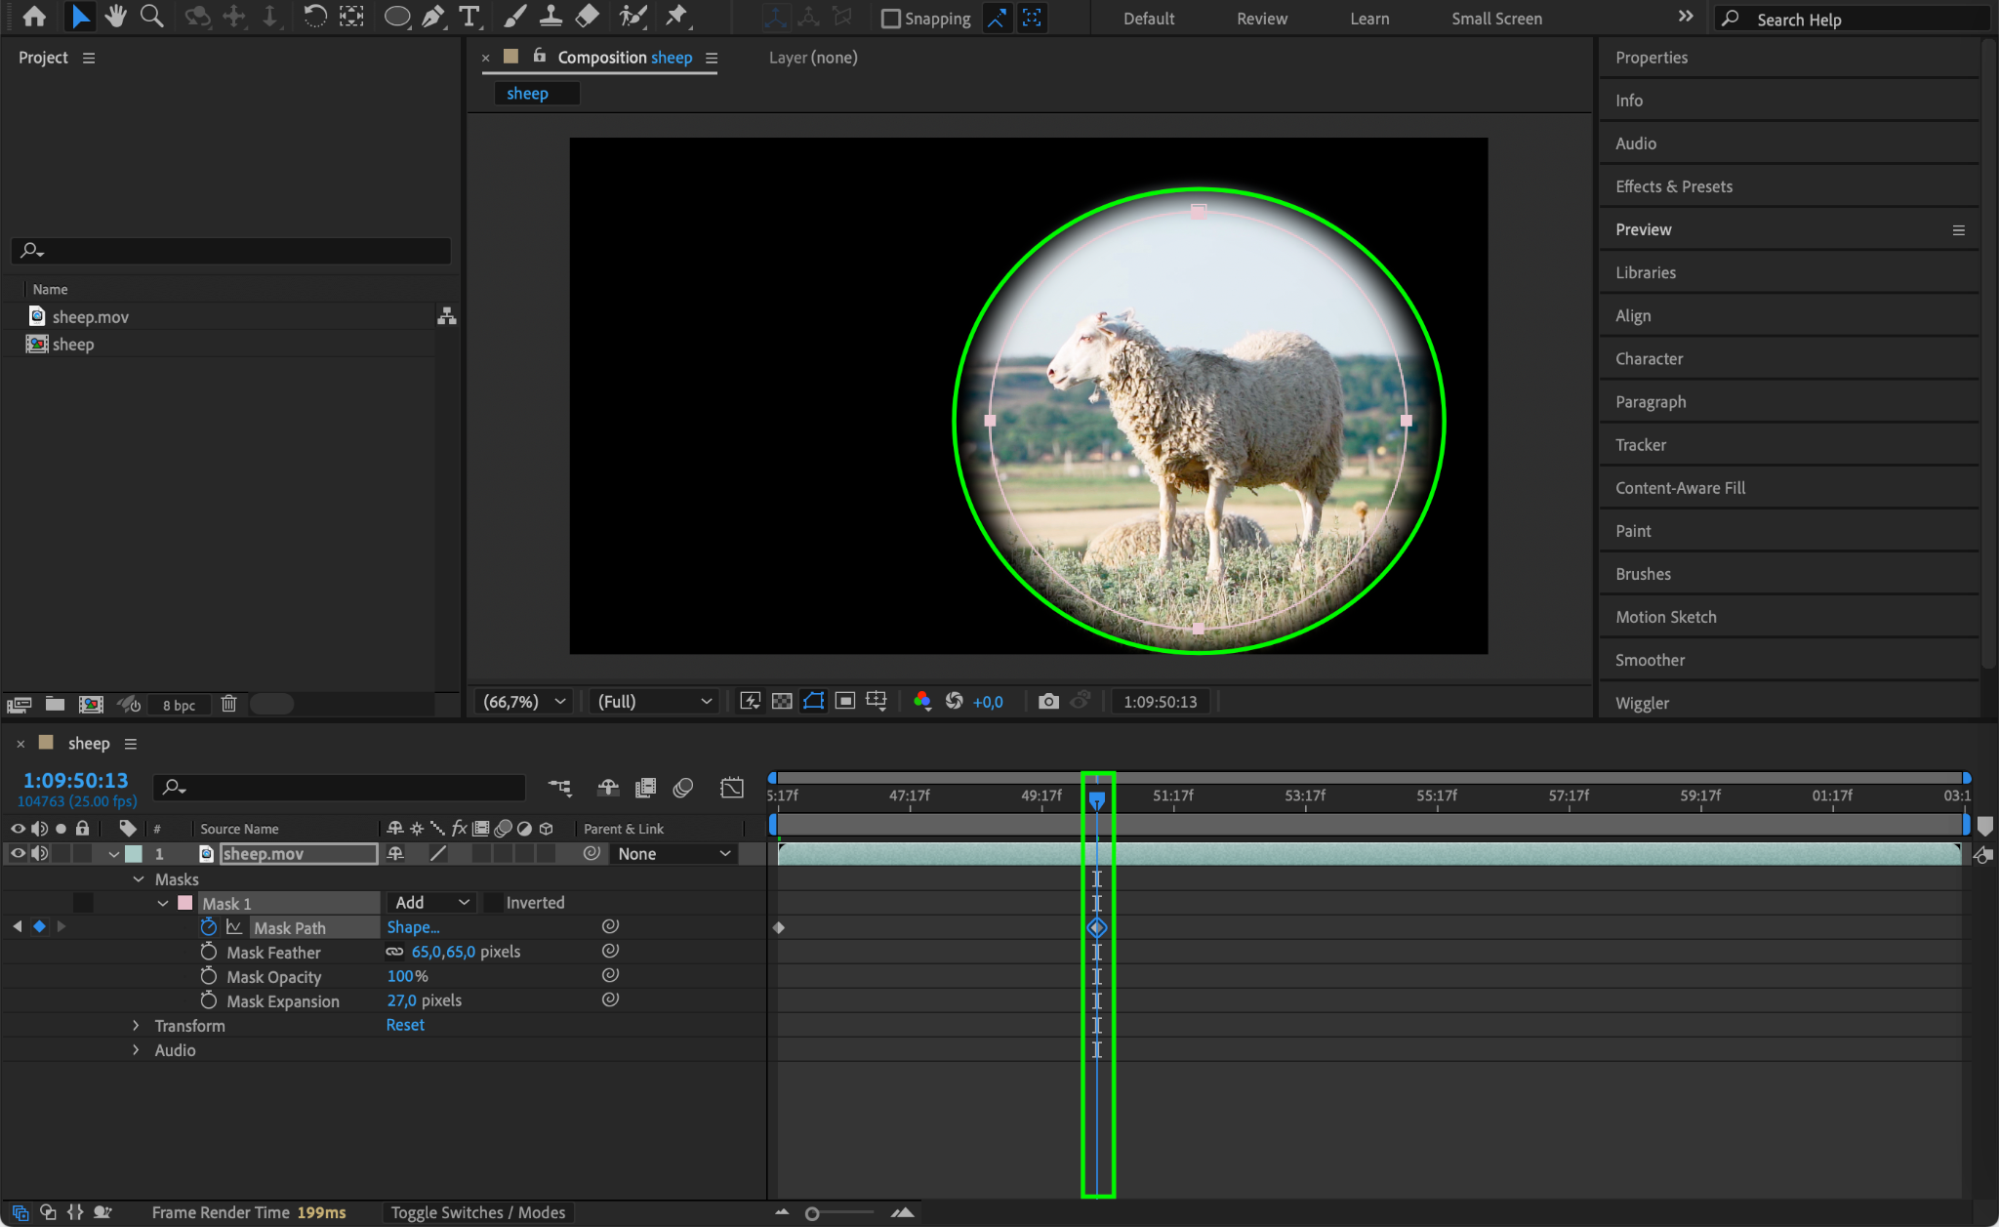Expand the Transform property group

click(136, 1025)
